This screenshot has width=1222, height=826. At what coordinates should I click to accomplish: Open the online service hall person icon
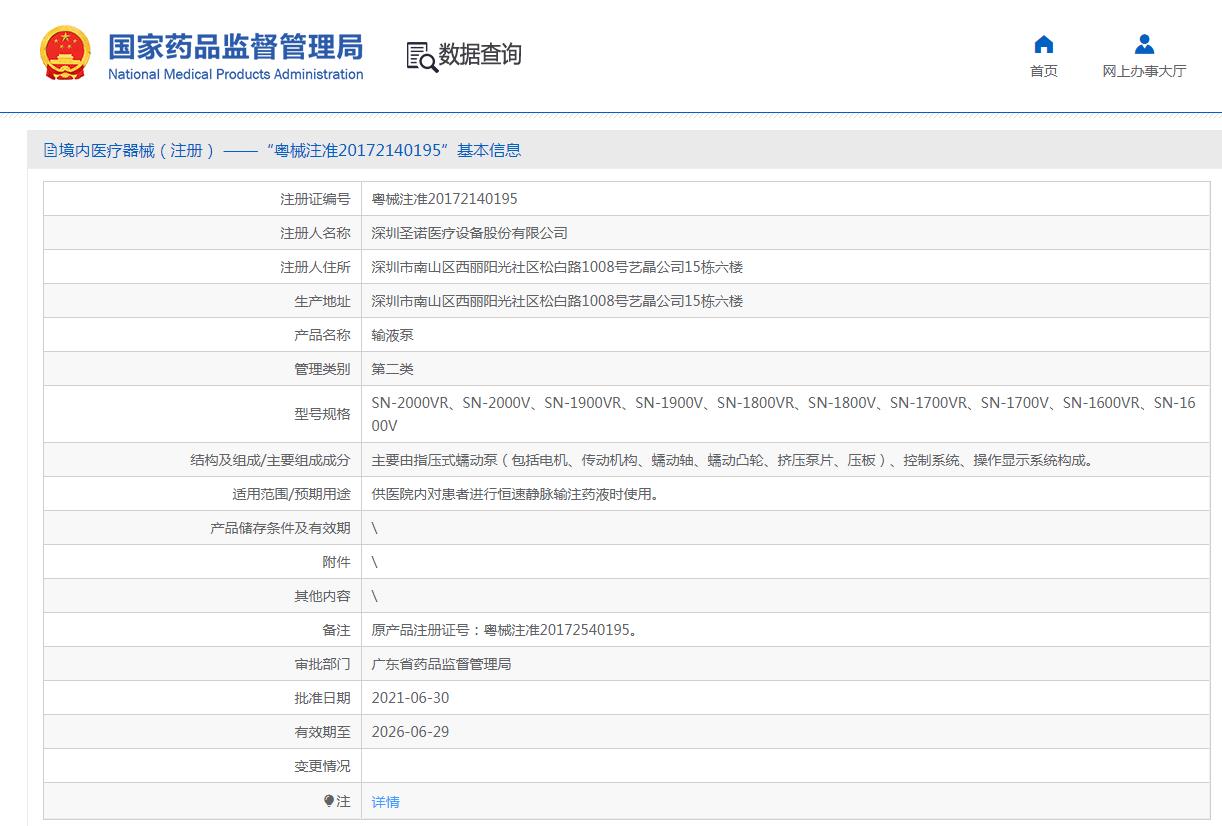1144,44
